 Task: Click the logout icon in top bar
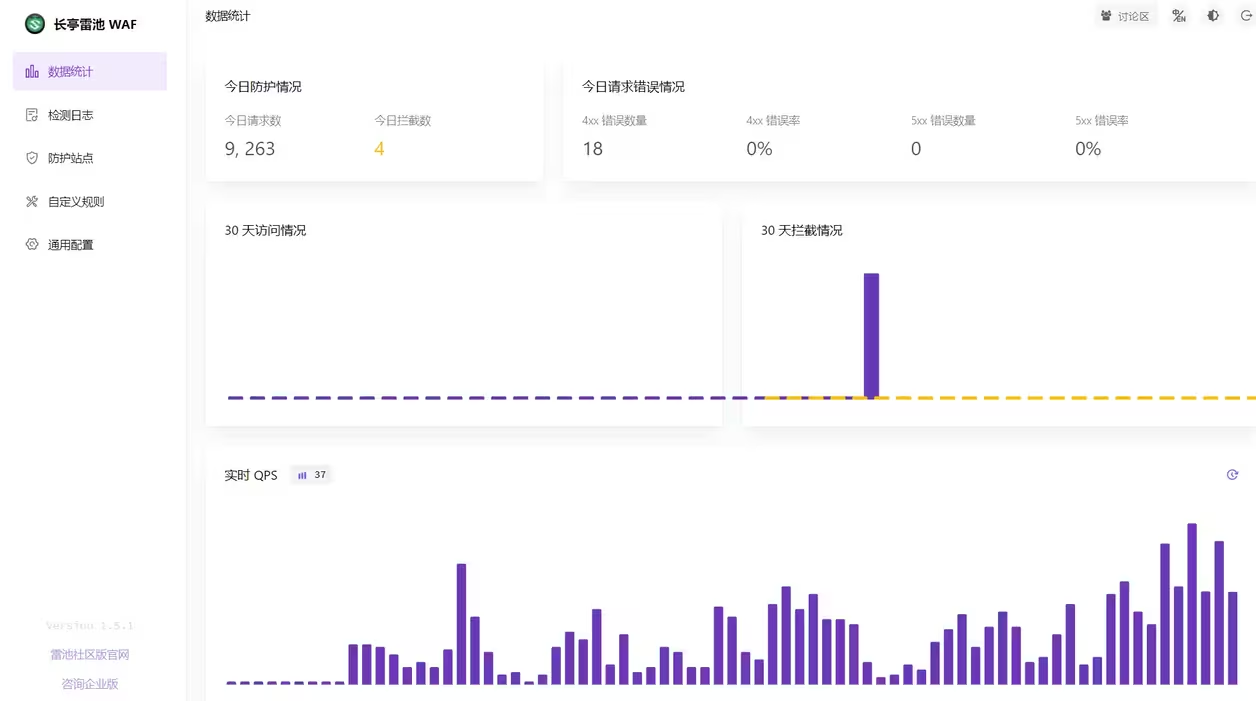(x=1246, y=16)
